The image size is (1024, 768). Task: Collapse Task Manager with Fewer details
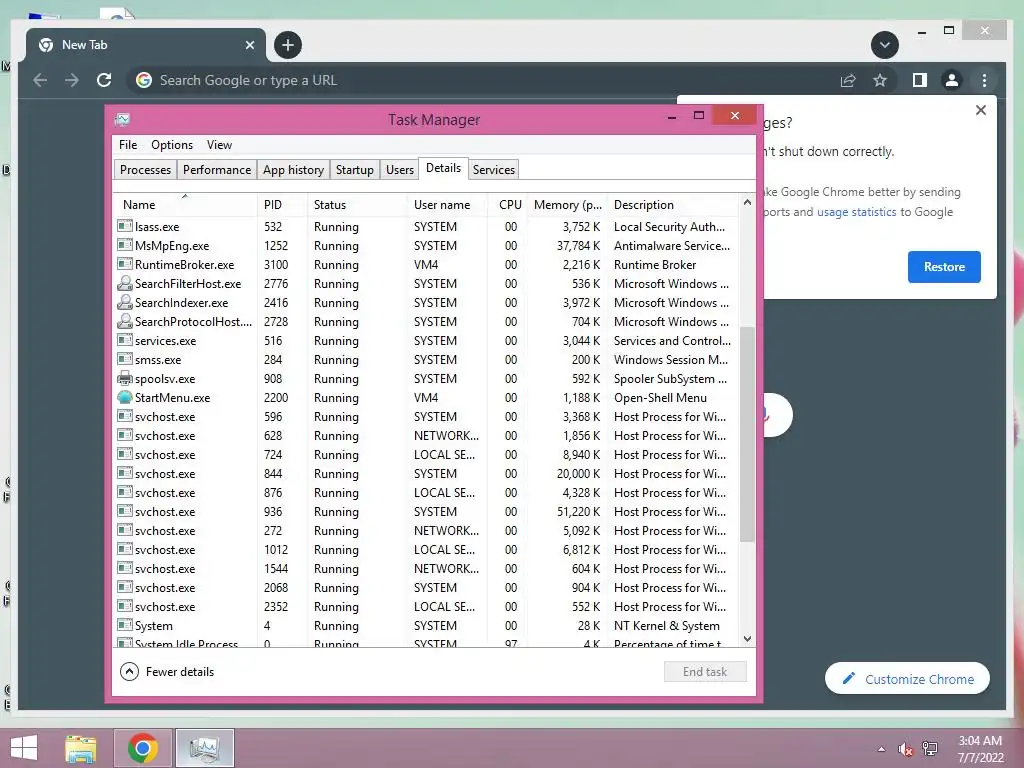(x=167, y=671)
